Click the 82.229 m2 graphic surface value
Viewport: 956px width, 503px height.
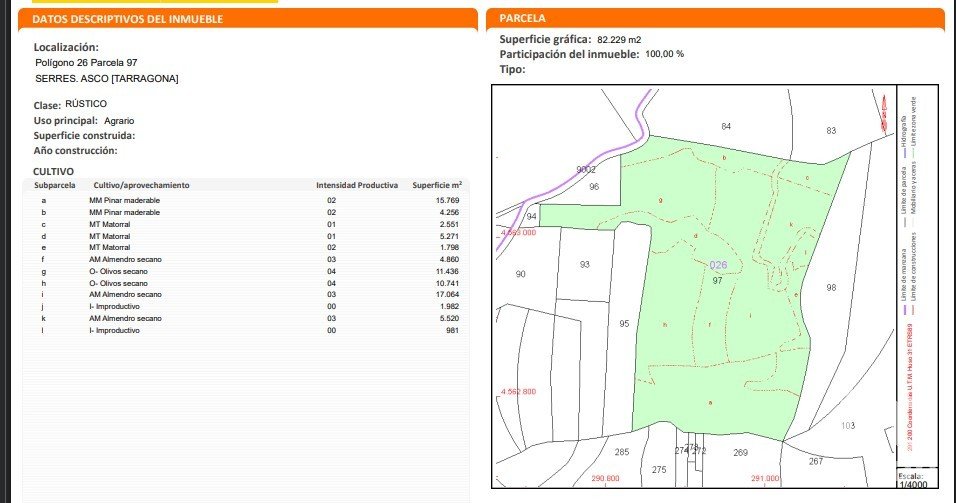click(x=619, y=39)
